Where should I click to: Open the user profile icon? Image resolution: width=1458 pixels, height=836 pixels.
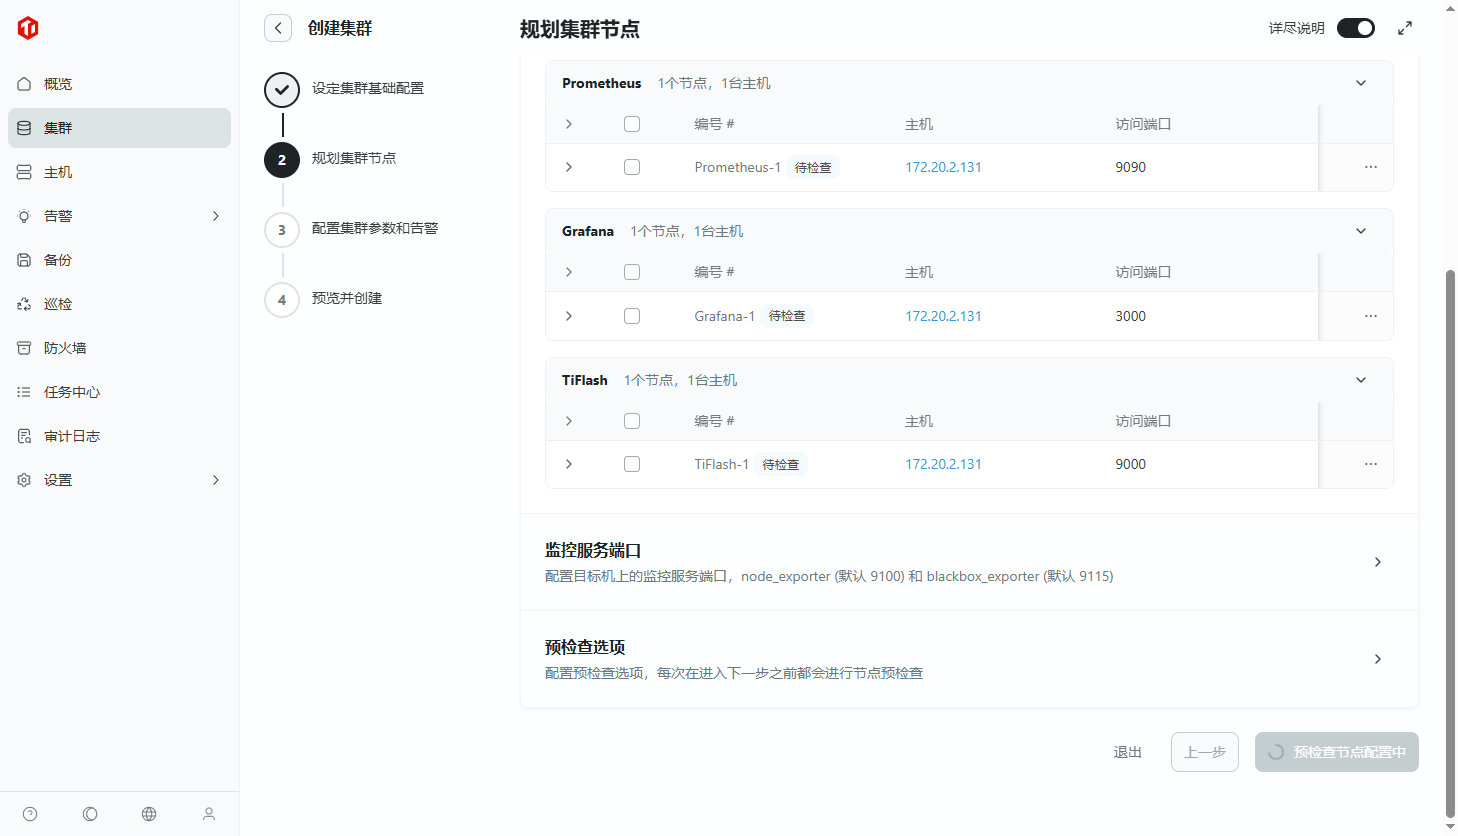point(209,814)
